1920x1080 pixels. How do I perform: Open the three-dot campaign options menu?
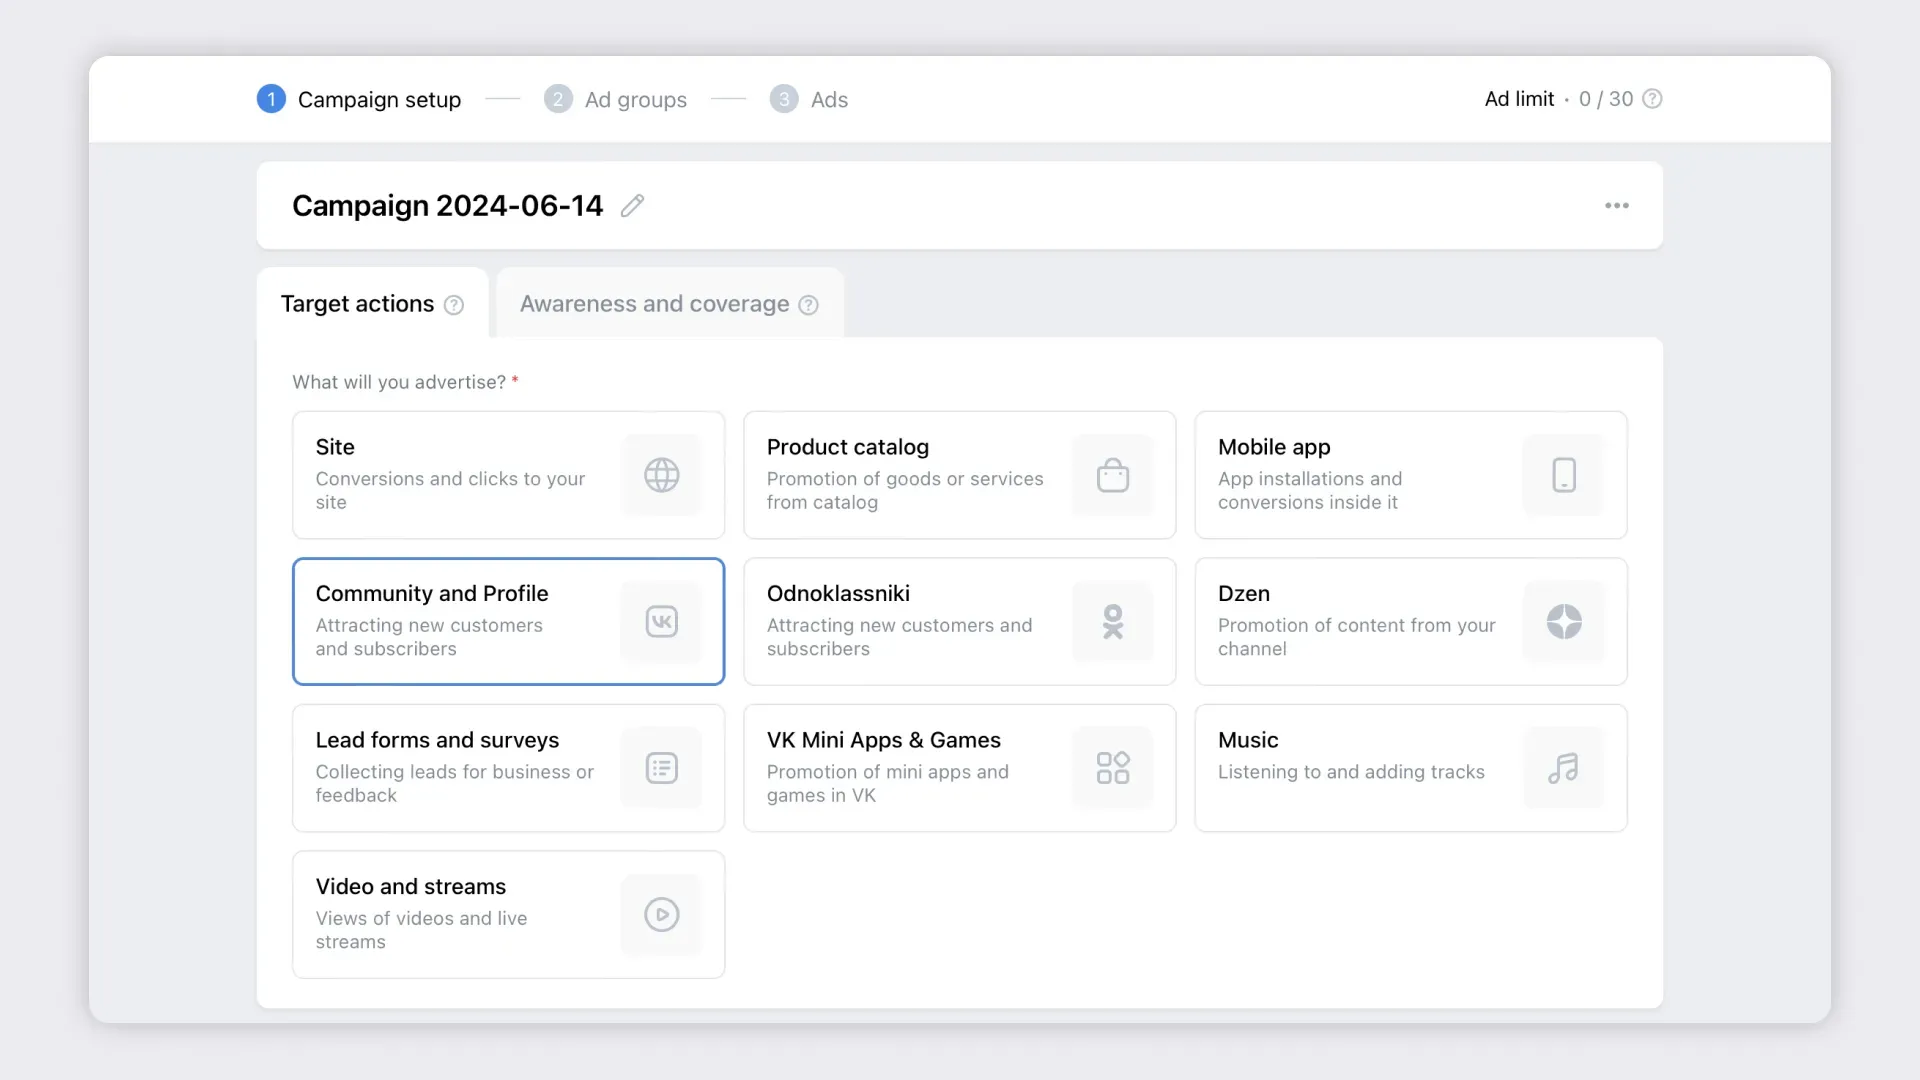[x=1616, y=206]
